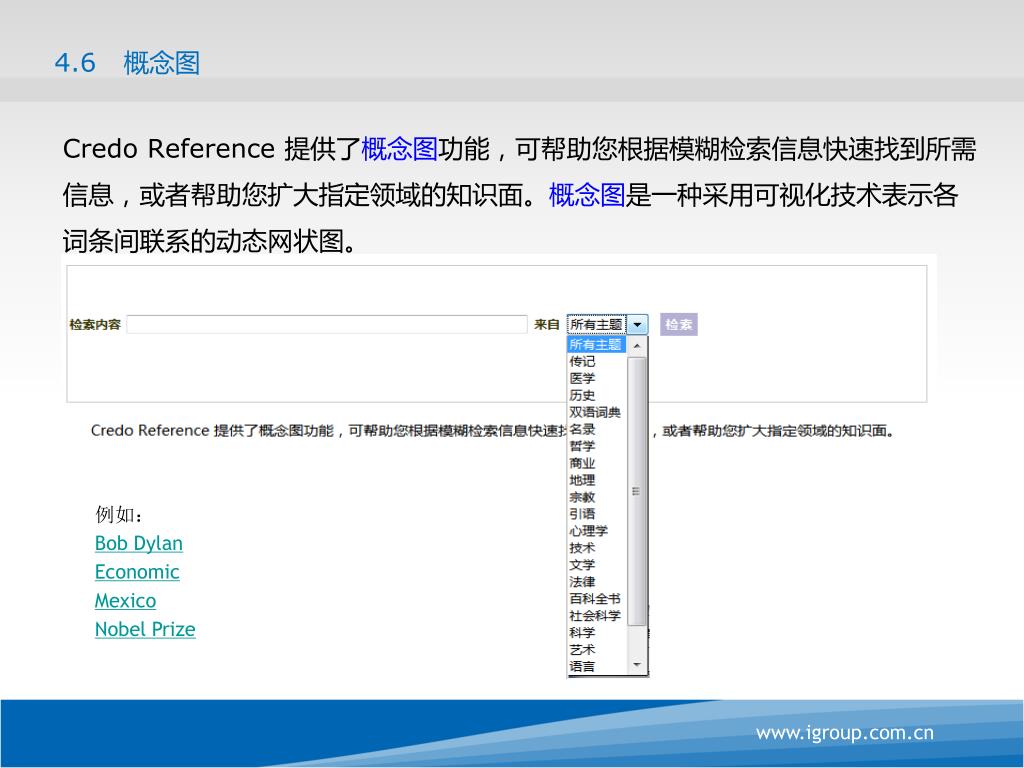Click the dropdown list scroll-down arrow
This screenshot has height=768, width=1024.
[x=637, y=665]
